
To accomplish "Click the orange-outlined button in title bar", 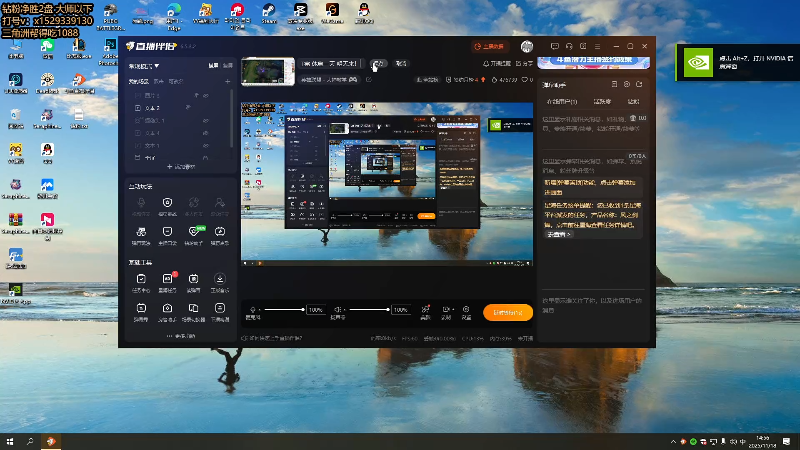I will [489, 46].
